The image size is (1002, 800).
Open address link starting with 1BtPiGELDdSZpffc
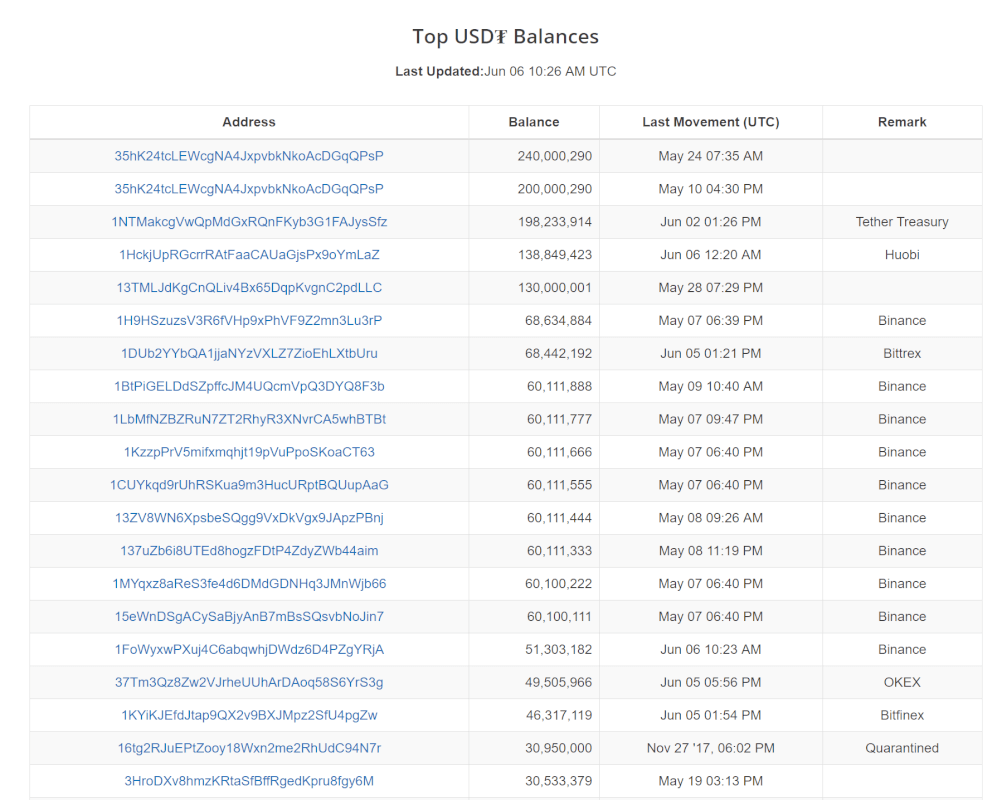(249, 386)
